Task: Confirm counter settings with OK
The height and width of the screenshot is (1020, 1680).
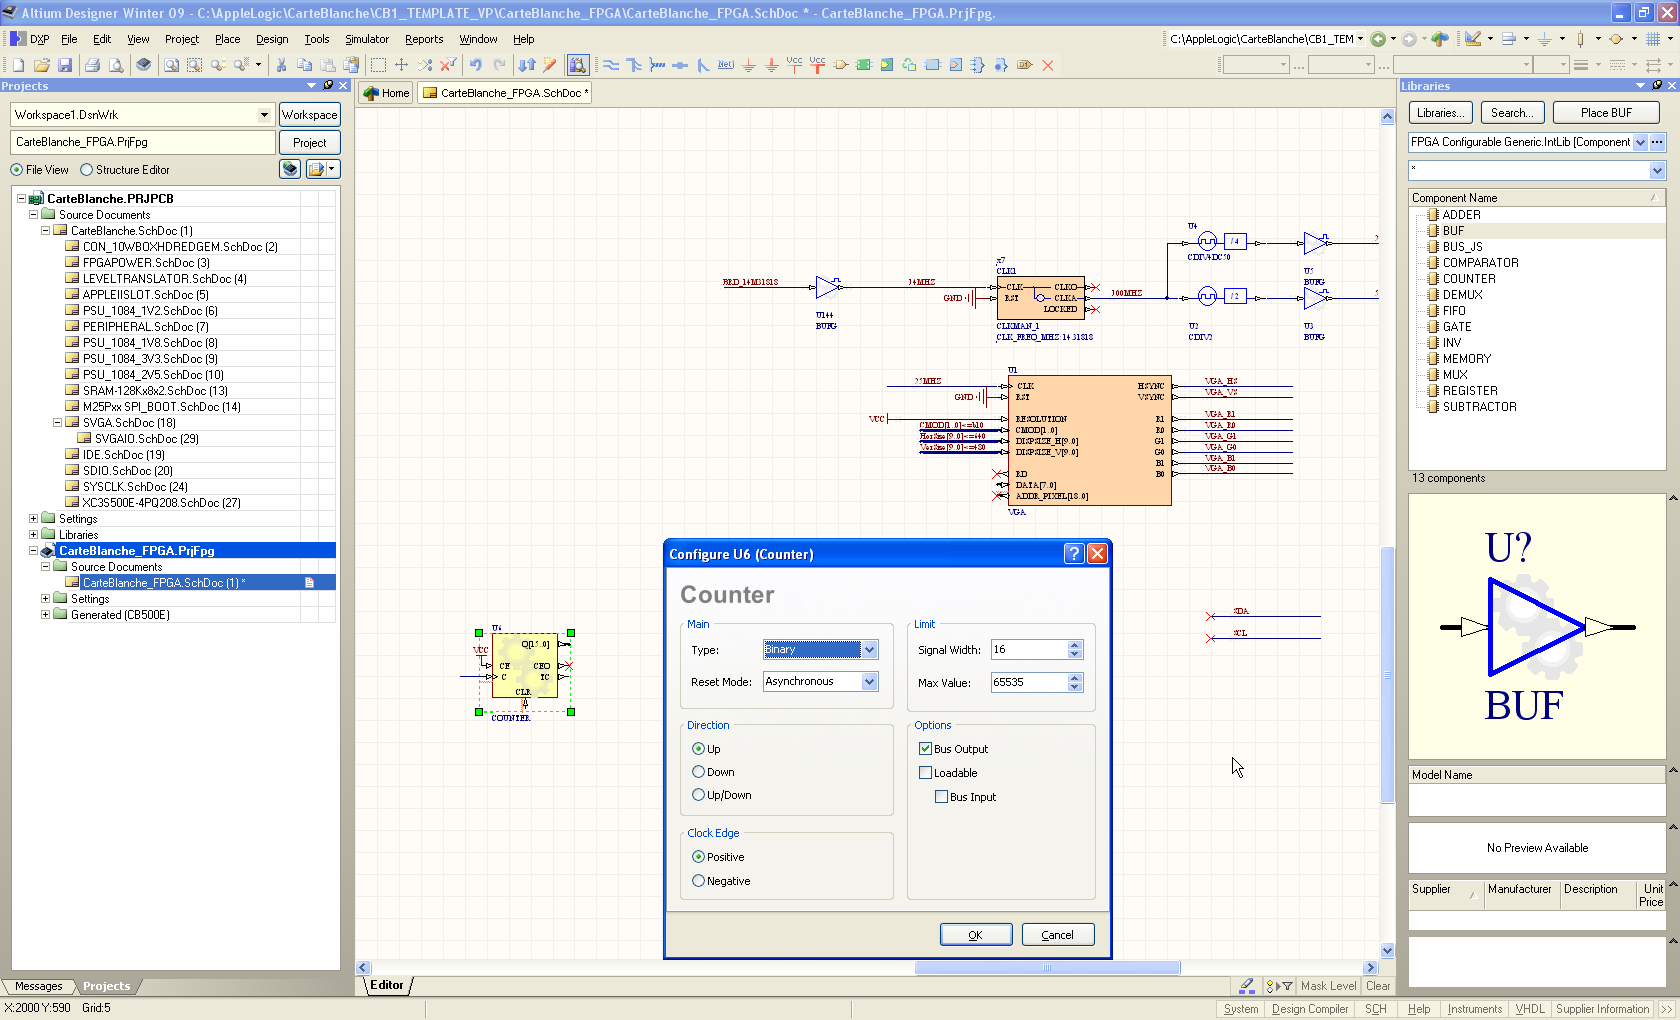Action: pos(975,935)
